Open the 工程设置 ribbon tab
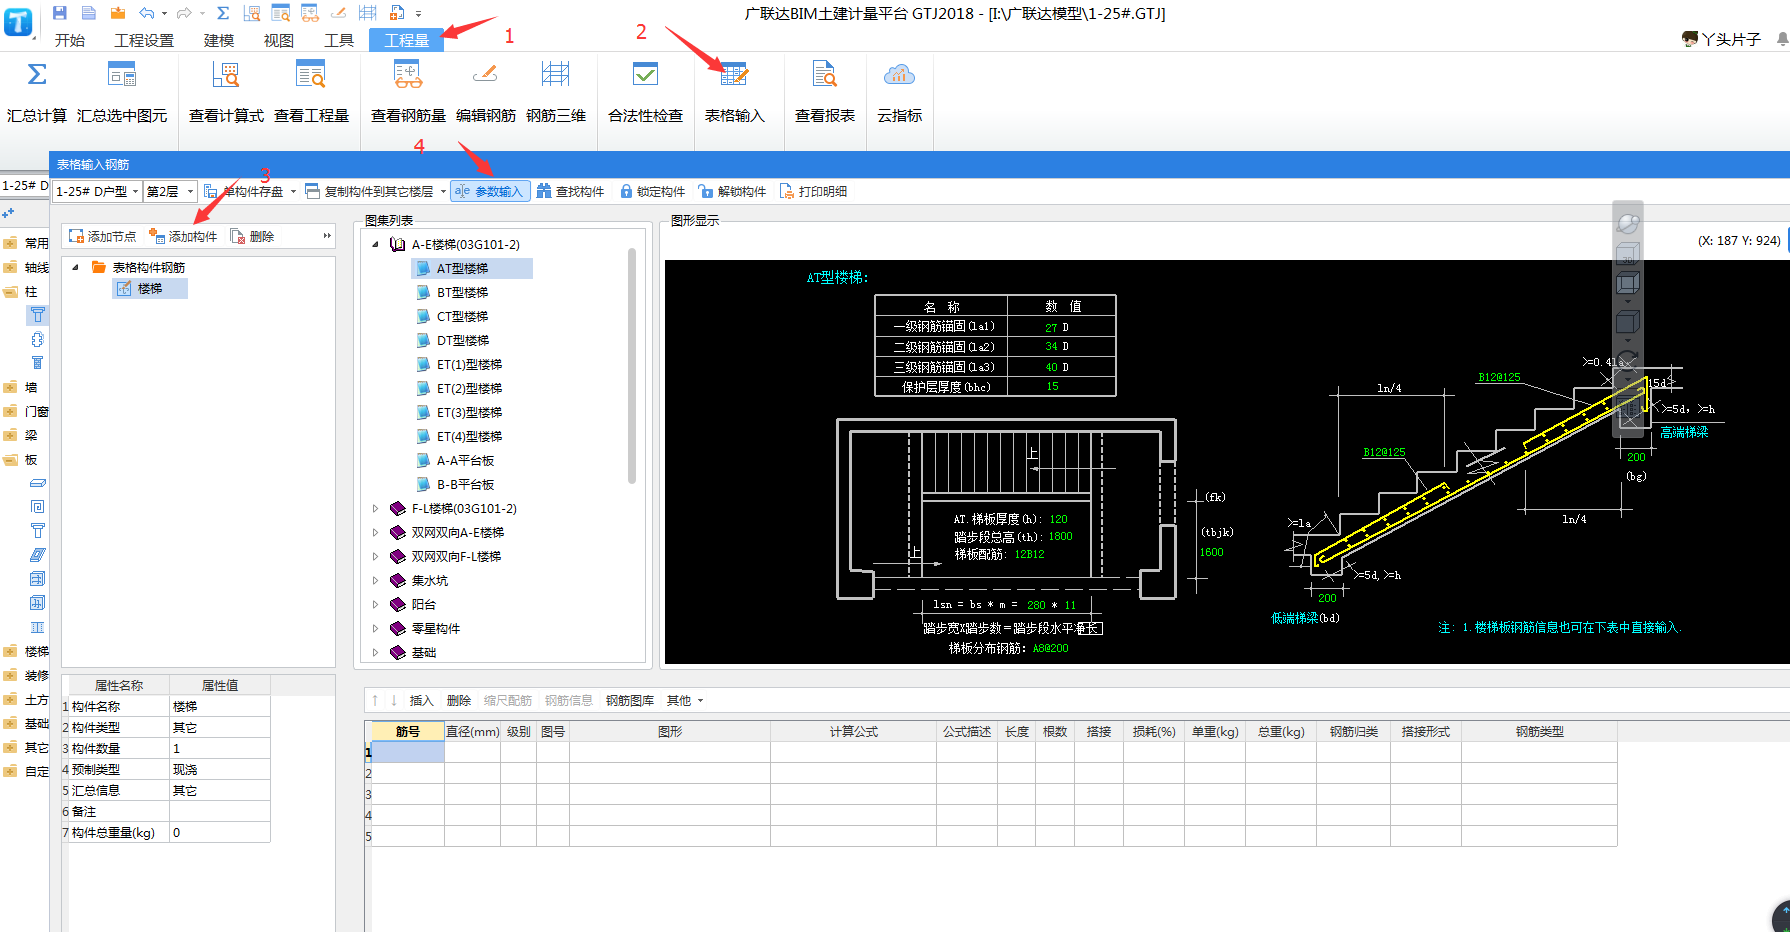Image resolution: width=1790 pixels, height=932 pixels. [144, 40]
